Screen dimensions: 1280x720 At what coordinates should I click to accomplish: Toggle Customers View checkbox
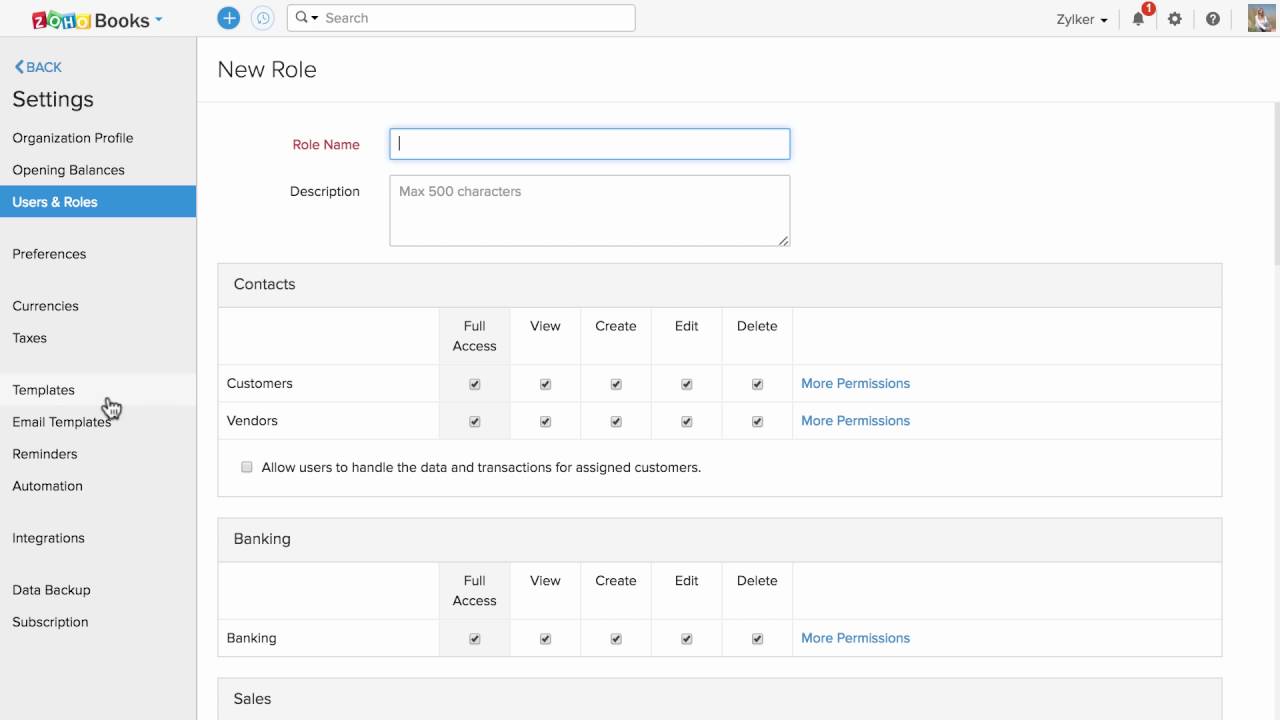[x=545, y=384]
